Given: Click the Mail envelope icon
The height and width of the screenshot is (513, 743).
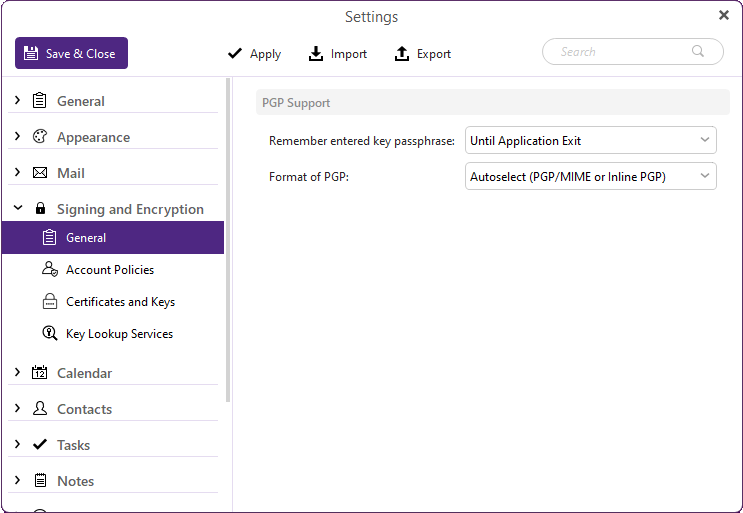Looking at the screenshot, I should 40,172.
